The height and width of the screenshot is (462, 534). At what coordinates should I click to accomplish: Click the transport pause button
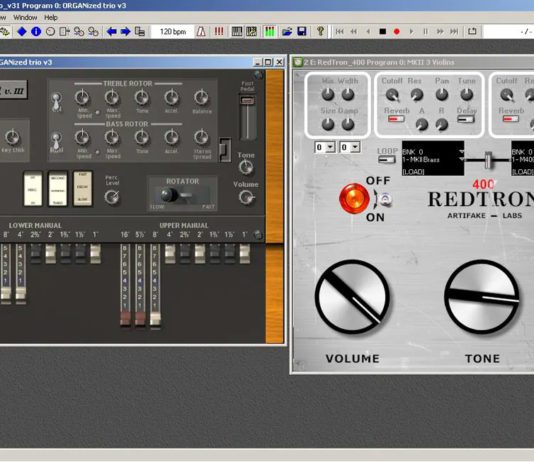(x=425, y=32)
